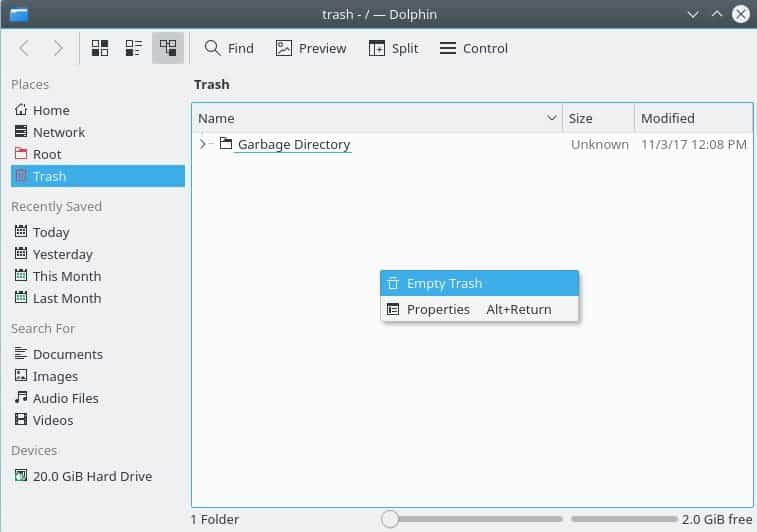The image size is (757, 532).
Task: Choose Empty Trash from context menu
Action: click(x=479, y=283)
